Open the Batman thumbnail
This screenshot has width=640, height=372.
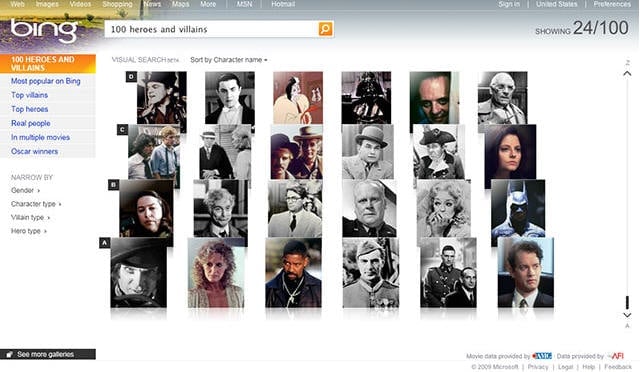point(518,209)
